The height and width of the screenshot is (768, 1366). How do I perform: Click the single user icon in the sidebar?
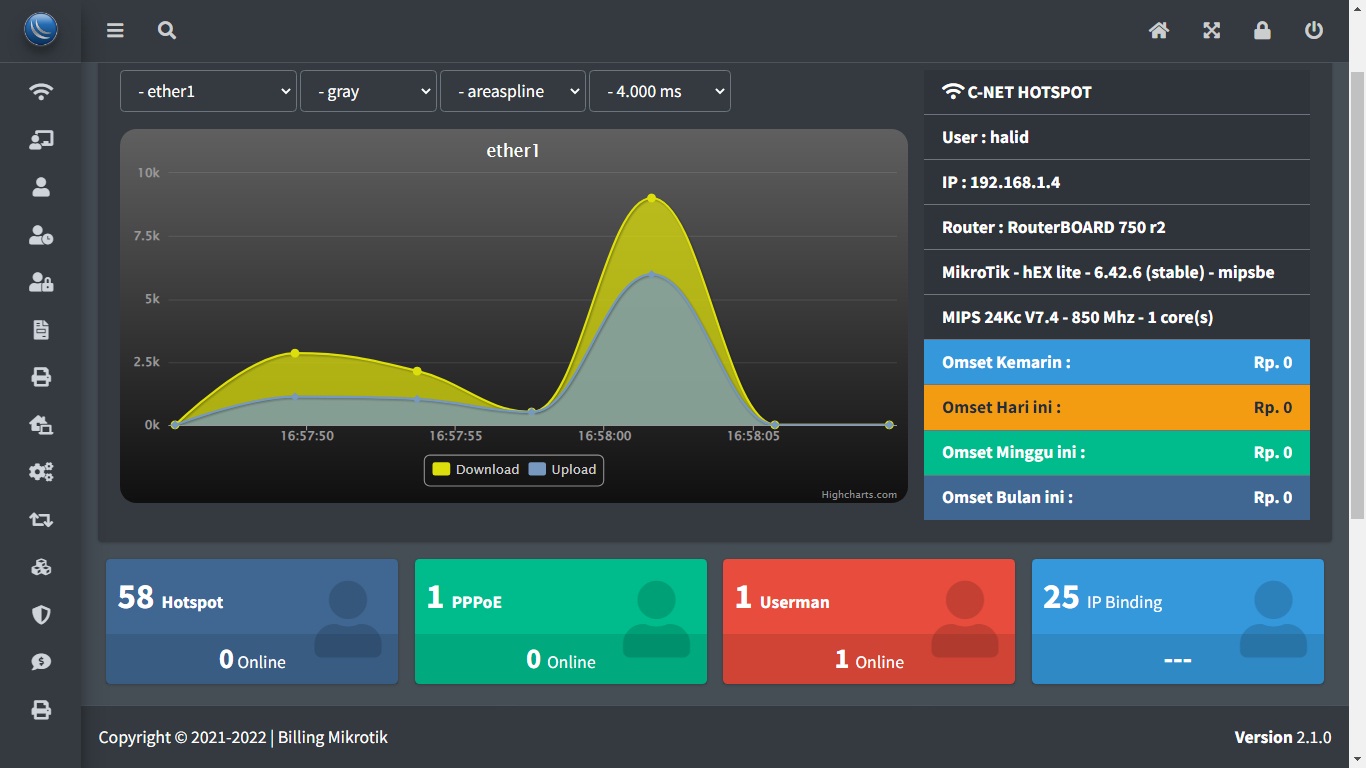click(x=41, y=186)
